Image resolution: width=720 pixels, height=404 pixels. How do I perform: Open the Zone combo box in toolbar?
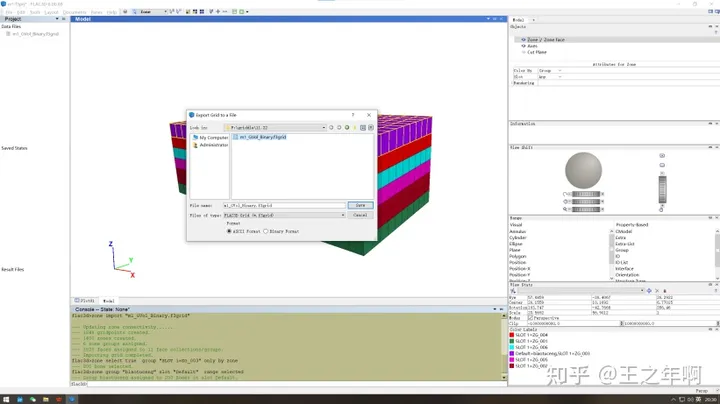point(152,11)
